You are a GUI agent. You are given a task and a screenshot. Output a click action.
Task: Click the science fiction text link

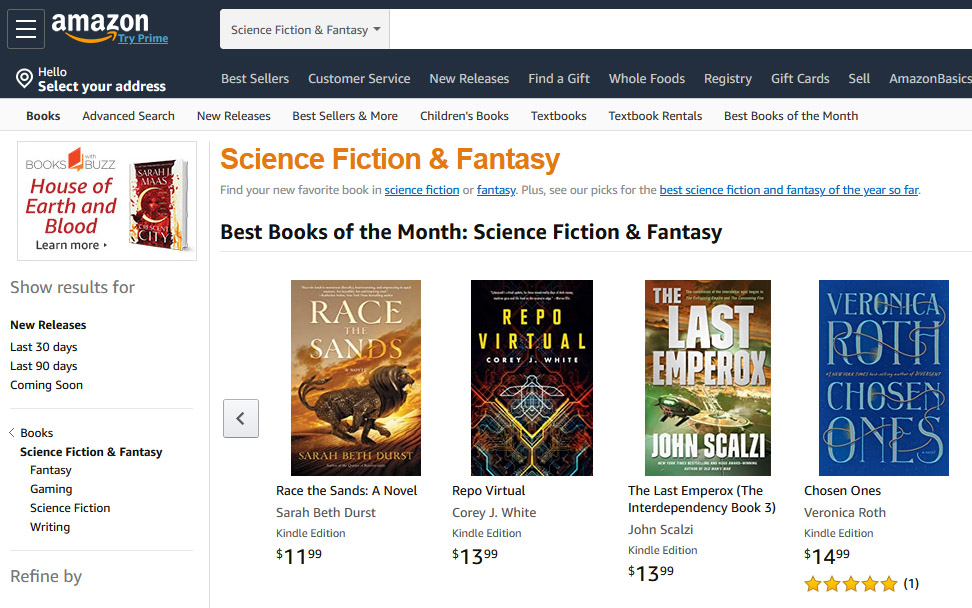pos(422,190)
